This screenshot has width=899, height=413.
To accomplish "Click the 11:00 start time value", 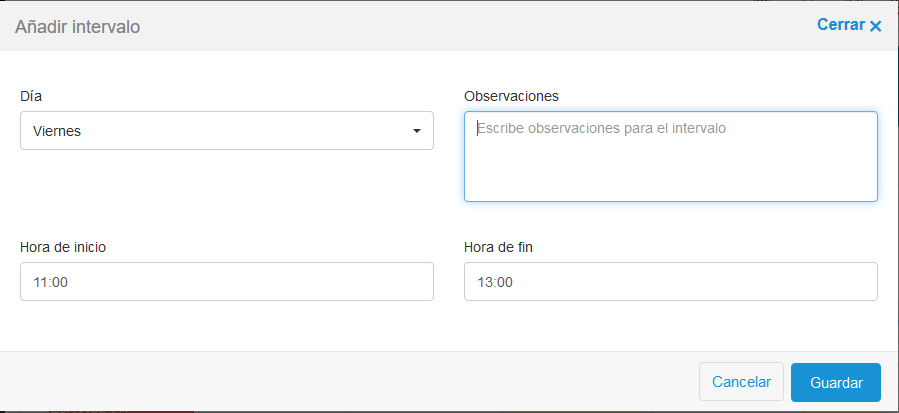I will pyautogui.click(x=50, y=283).
